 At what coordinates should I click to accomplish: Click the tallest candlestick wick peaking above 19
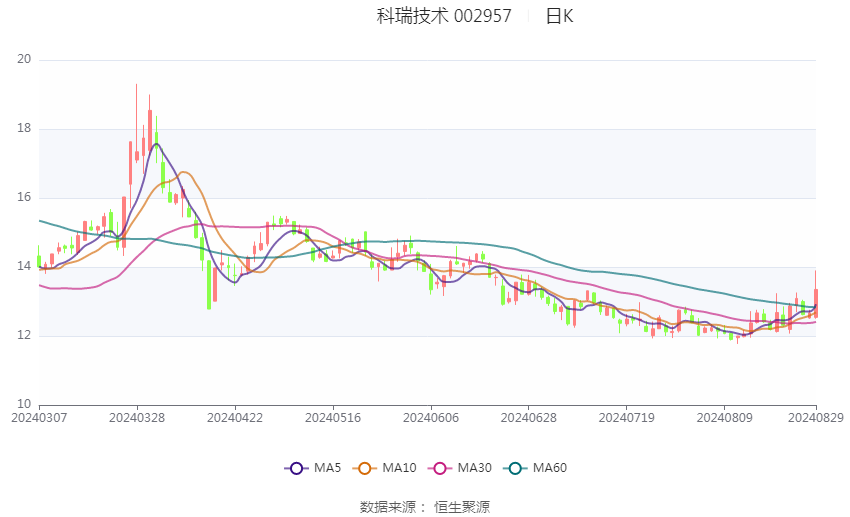point(137,125)
